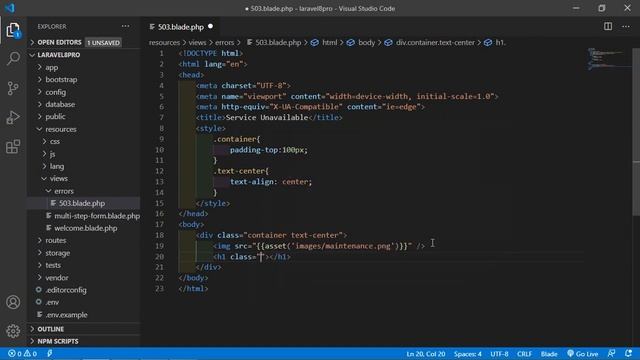Click Blade language mode status
This screenshot has width=640, height=360.
tap(549, 354)
